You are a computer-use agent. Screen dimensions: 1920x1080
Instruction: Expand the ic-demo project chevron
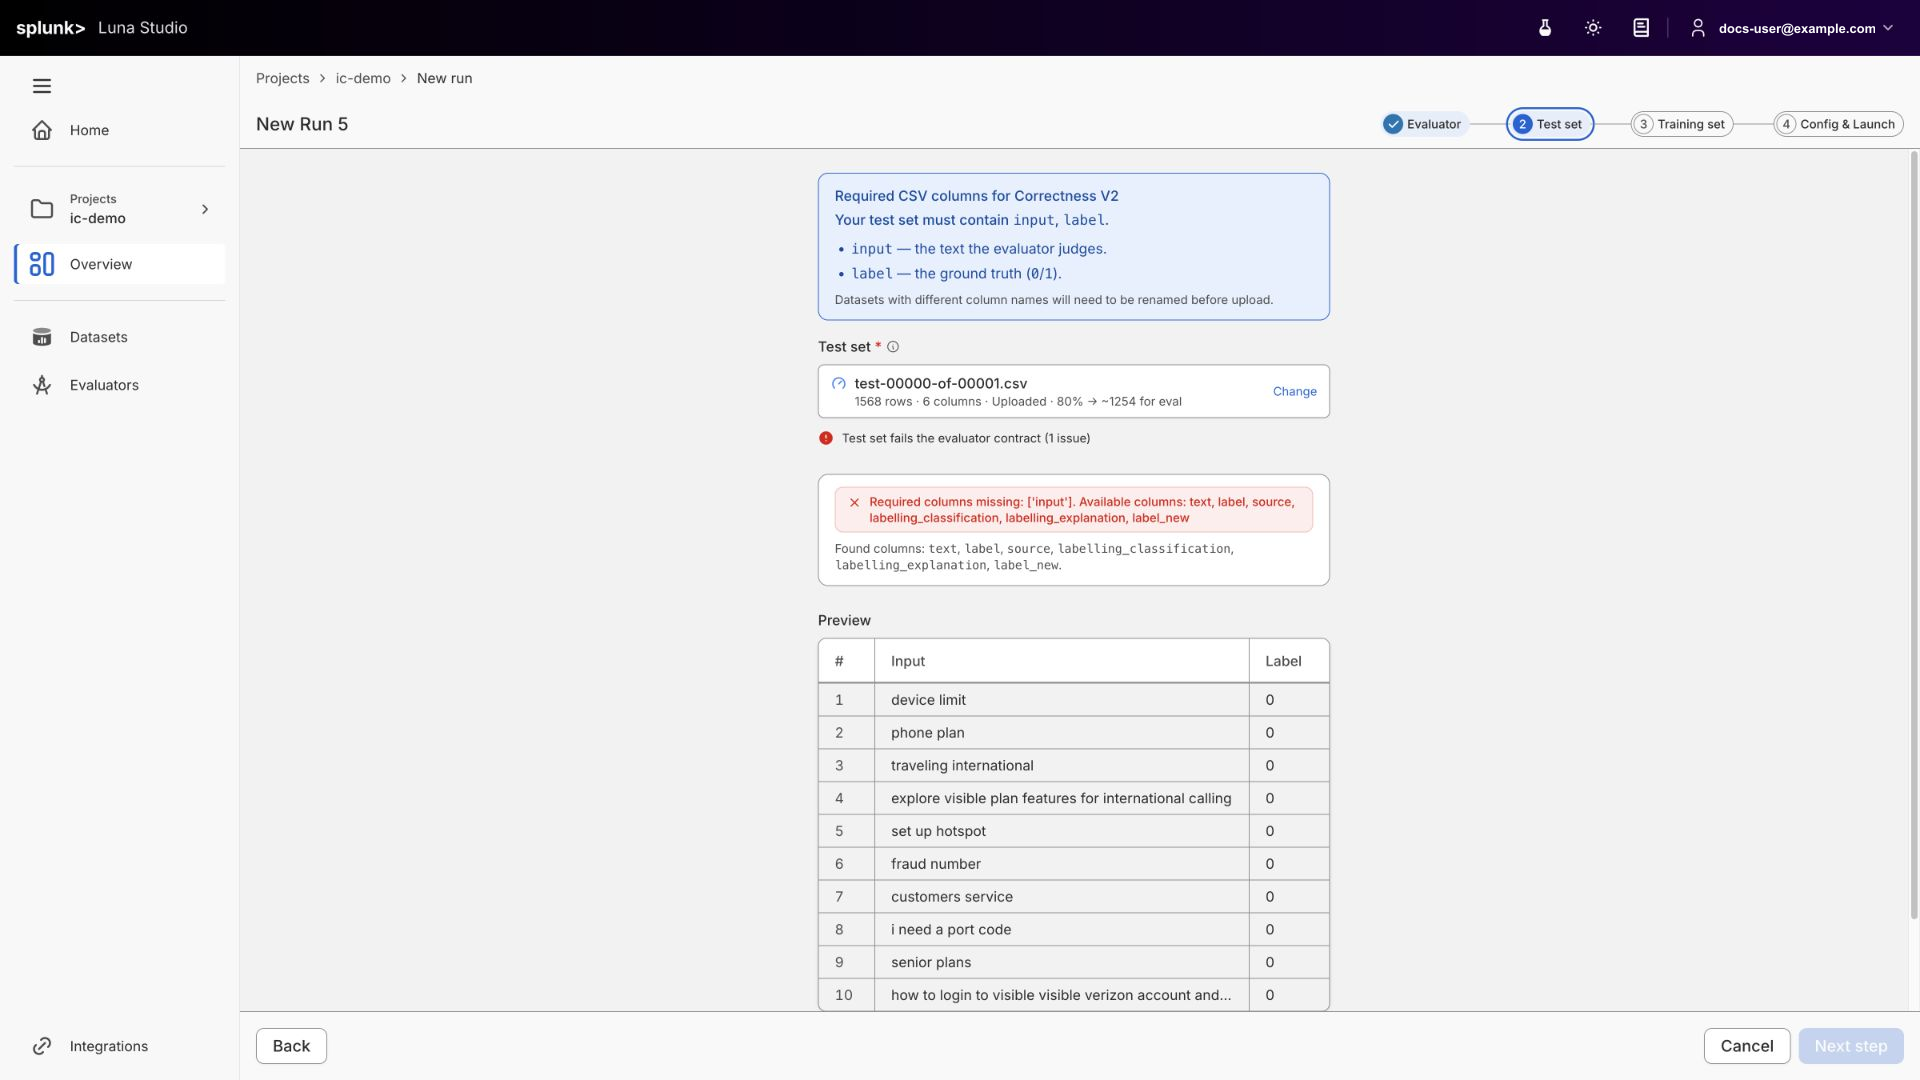coord(205,209)
